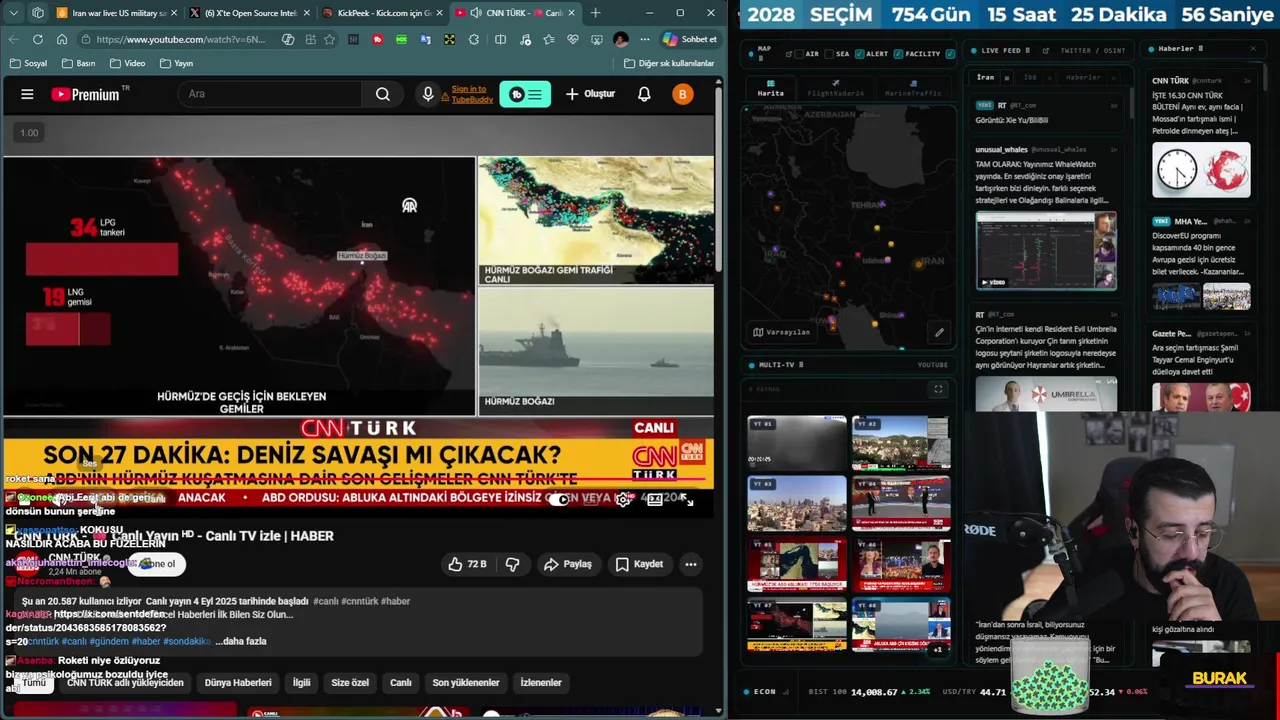Select the İran live feed tab
This screenshot has width=1280, height=720.
click(986, 77)
